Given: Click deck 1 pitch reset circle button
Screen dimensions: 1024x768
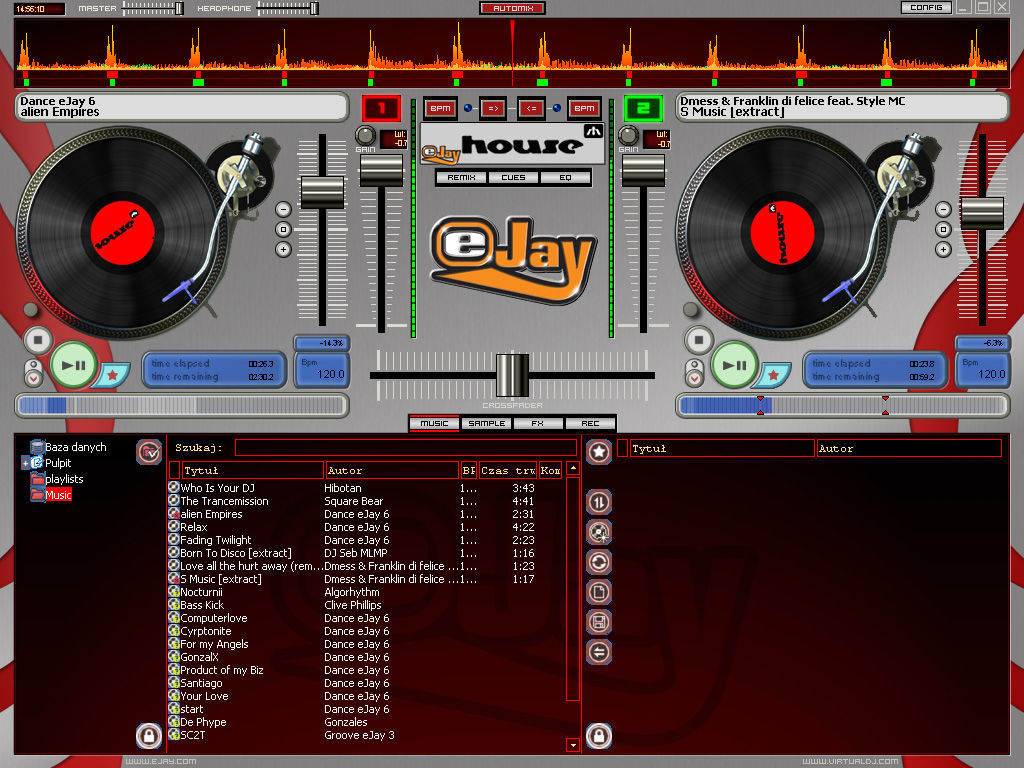Looking at the screenshot, I should click(283, 229).
